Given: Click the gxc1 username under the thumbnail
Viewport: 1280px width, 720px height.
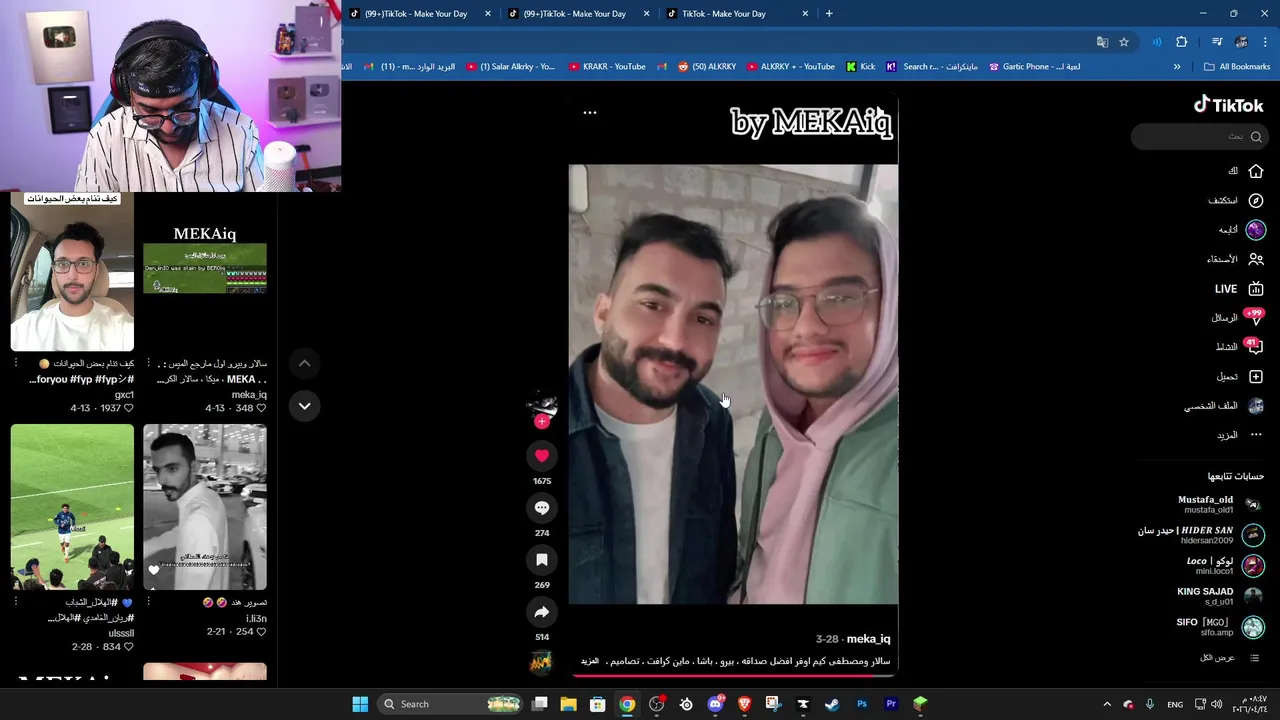Looking at the screenshot, I should (124, 395).
